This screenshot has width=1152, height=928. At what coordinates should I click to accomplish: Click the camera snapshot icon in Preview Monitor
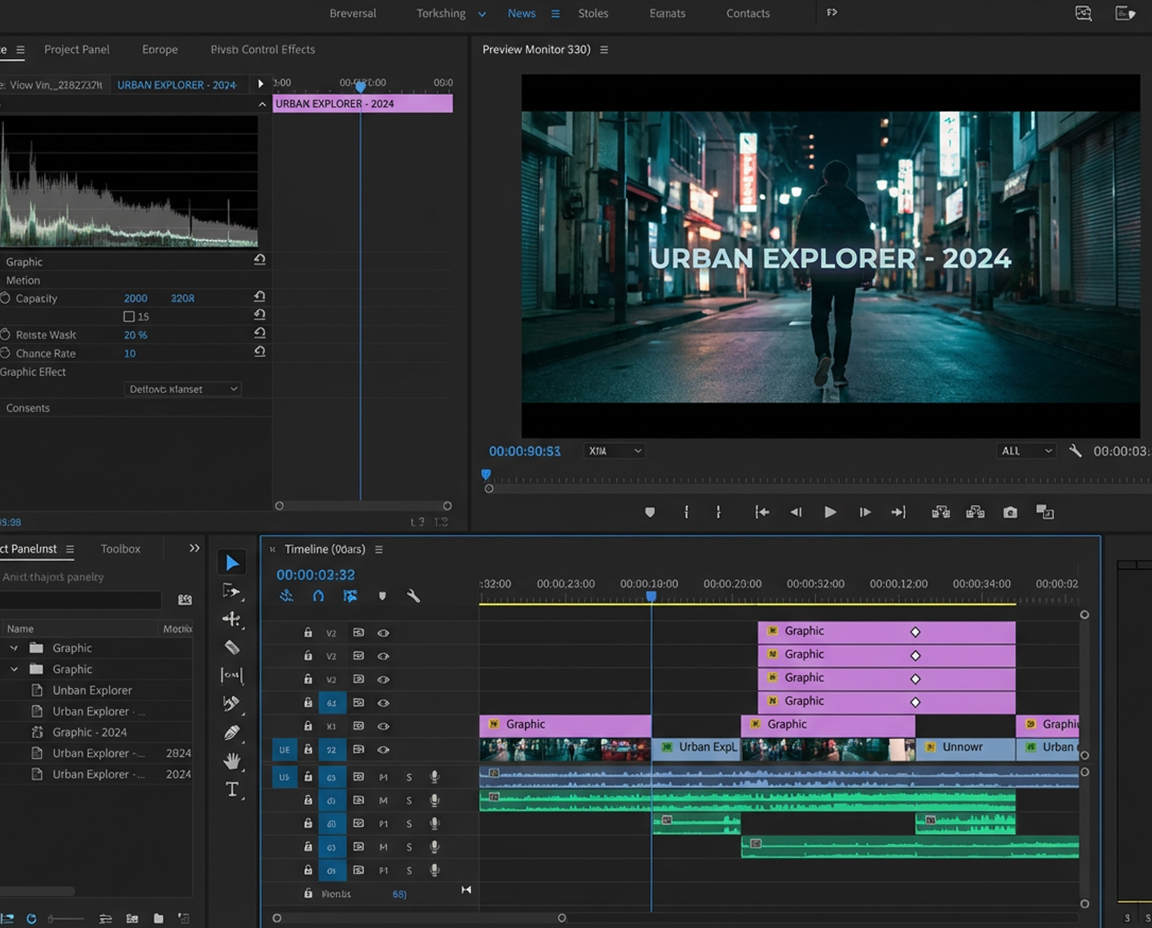(1010, 512)
